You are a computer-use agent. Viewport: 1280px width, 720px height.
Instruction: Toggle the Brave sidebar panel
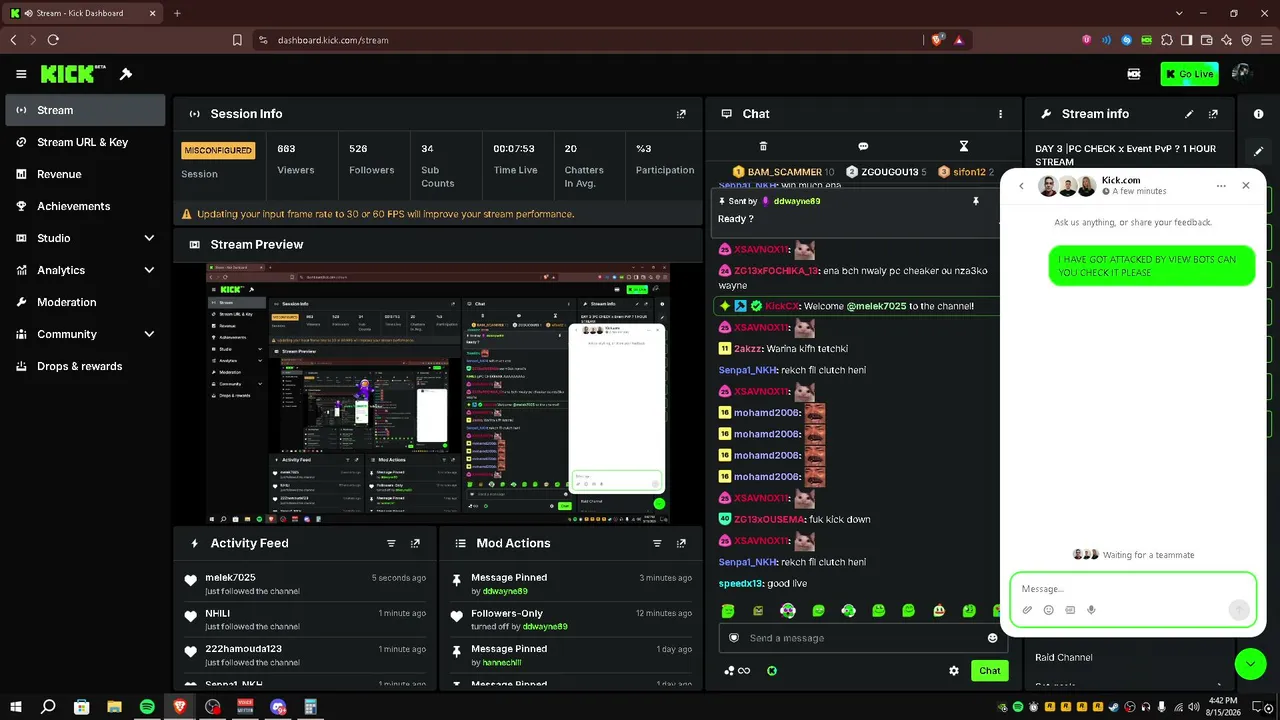1186,40
